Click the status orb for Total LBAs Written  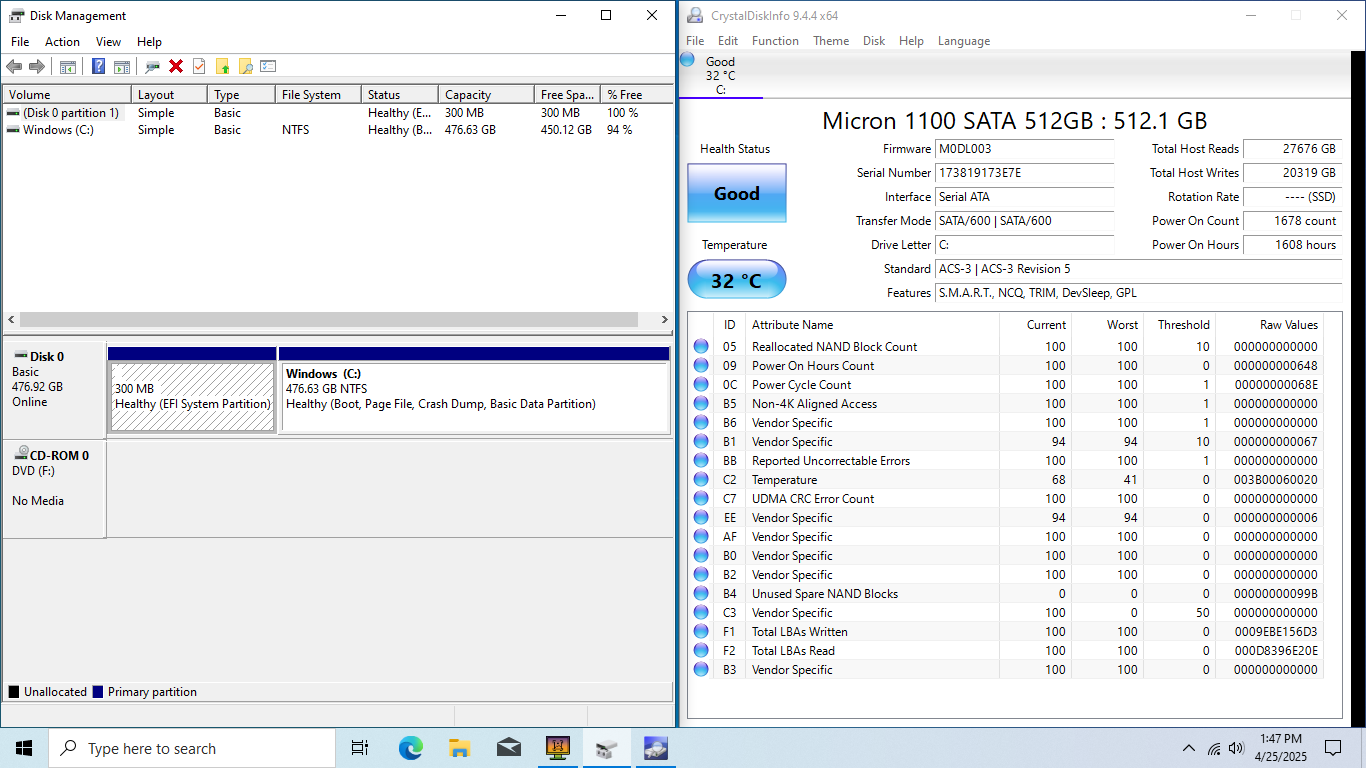pos(701,632)
